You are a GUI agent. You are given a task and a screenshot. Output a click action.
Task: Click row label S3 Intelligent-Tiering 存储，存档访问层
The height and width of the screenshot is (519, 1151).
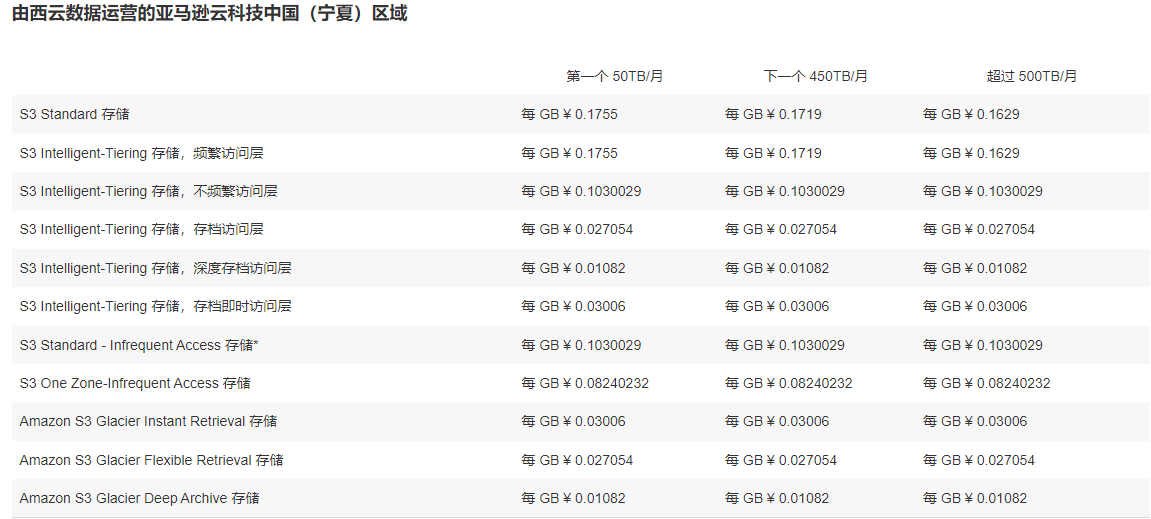142,230
